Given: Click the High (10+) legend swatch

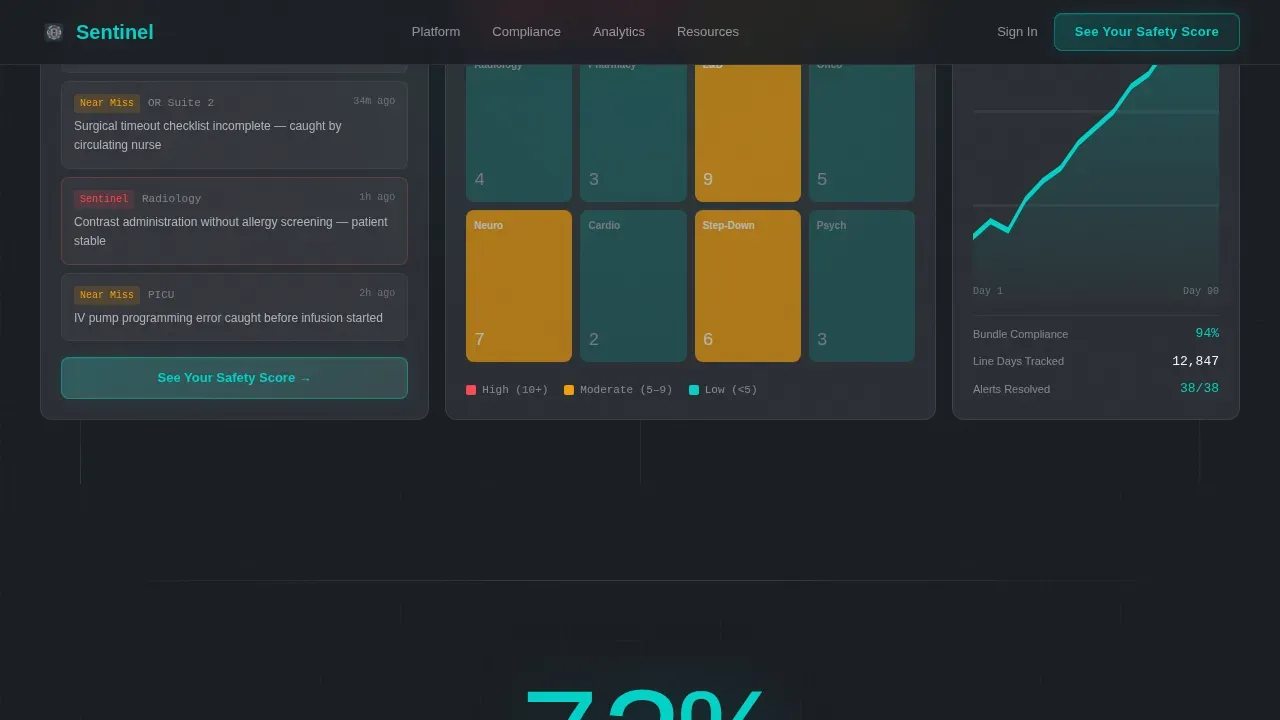Looking at the screenshot, I should [471, 390].
